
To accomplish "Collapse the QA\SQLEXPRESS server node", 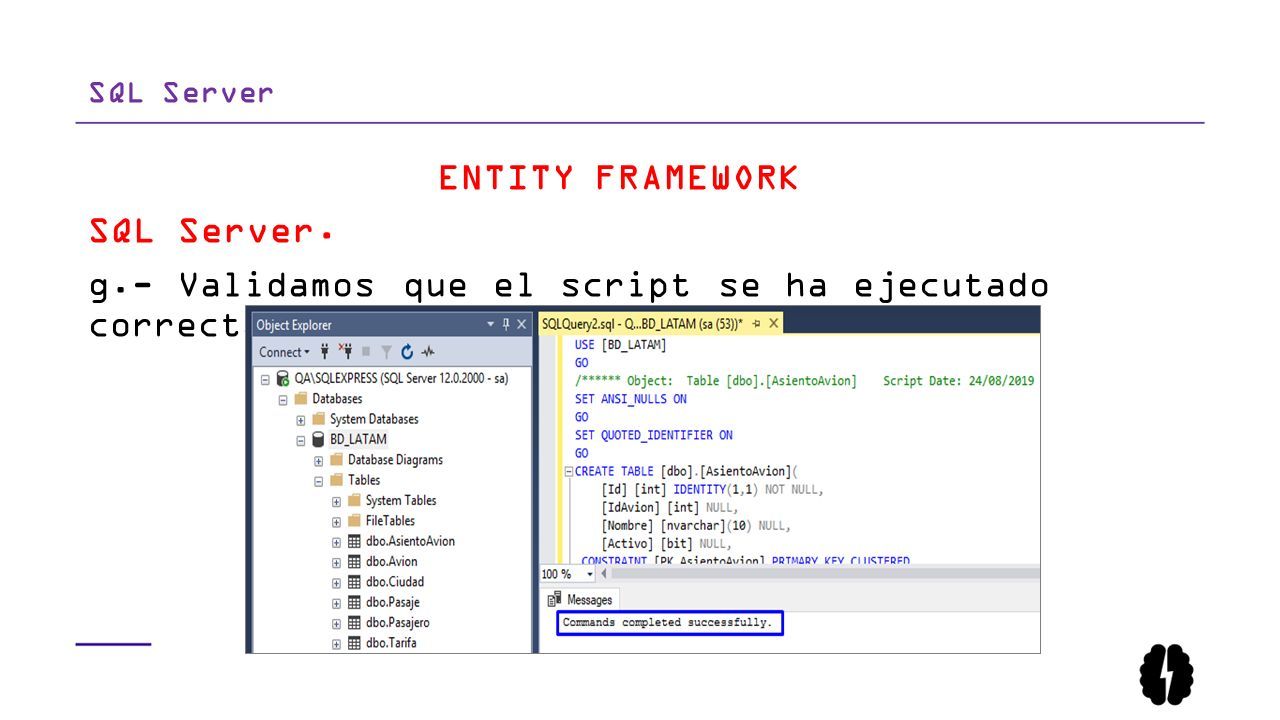I will click(x=265, y=379).
